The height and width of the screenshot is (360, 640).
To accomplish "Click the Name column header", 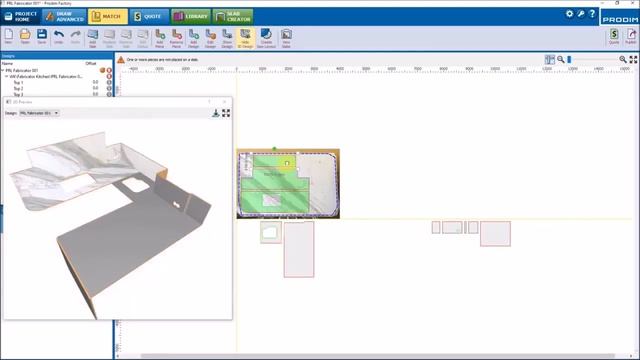I will tap(7, 64).
